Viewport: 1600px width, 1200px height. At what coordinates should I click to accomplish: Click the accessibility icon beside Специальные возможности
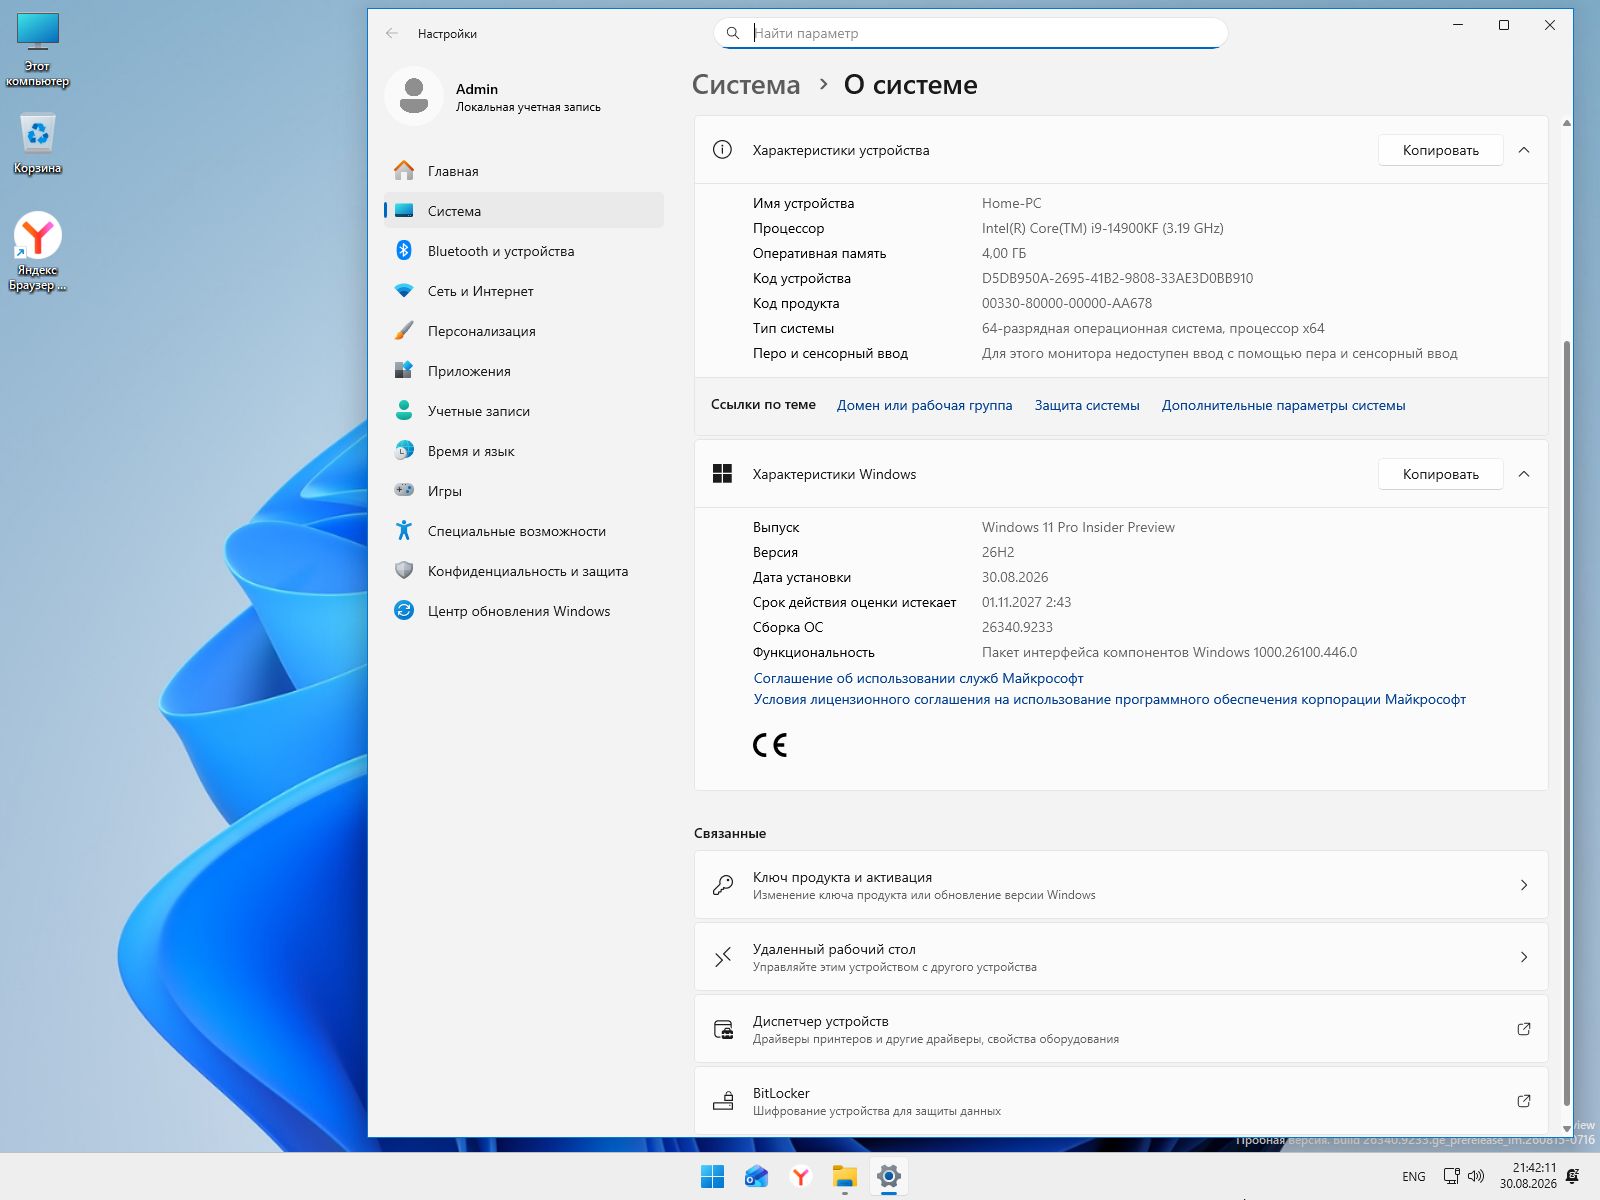pyautogui.click(x=404, y=531)
